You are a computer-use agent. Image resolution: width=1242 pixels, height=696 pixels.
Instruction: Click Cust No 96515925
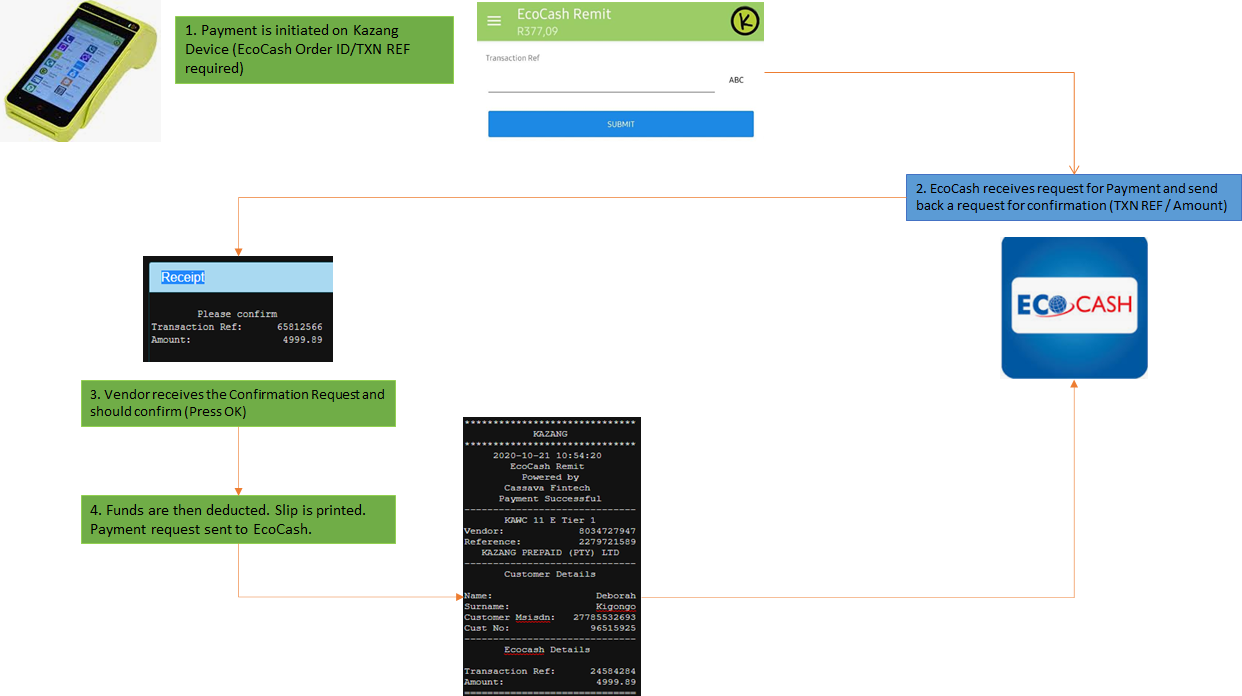pyautogui.click(x=613, y=628)
